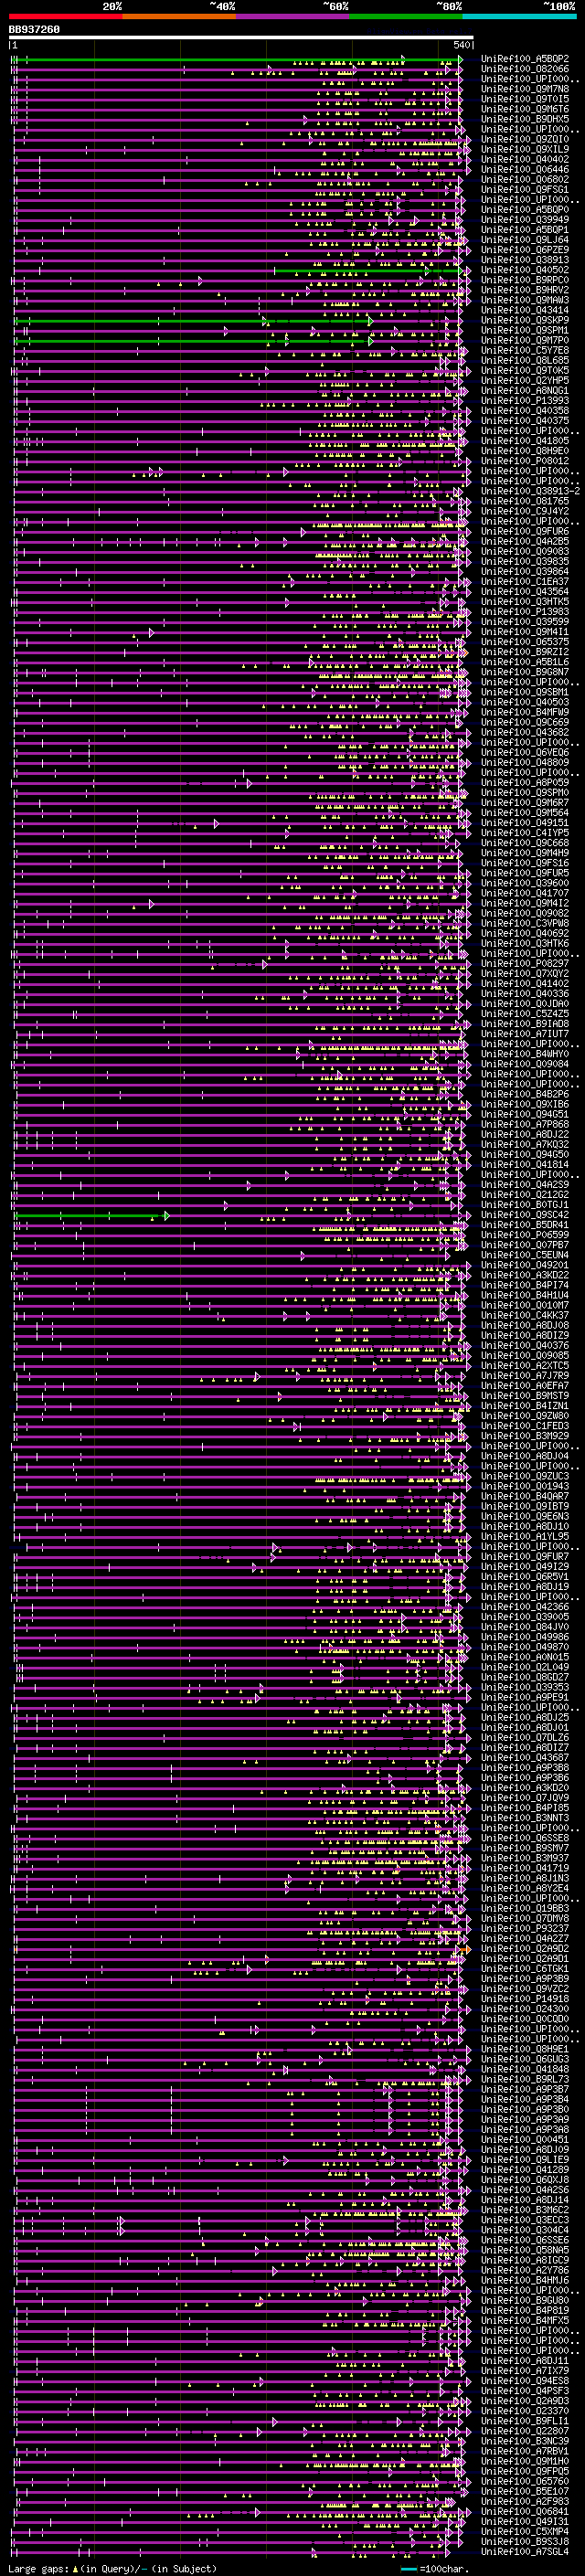Select the UniRef100_B9GU80 entry

click(x=525, y=2300)
